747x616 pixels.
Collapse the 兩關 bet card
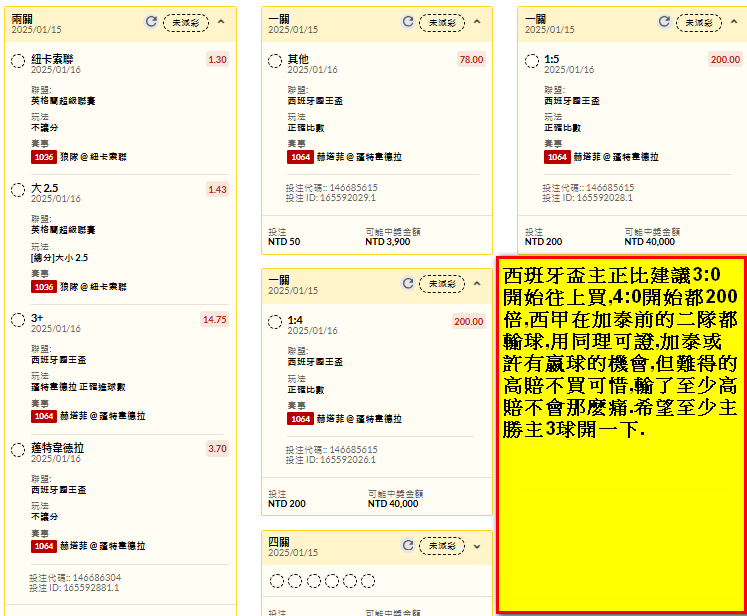pyautogui.click(x=221, y=22)
